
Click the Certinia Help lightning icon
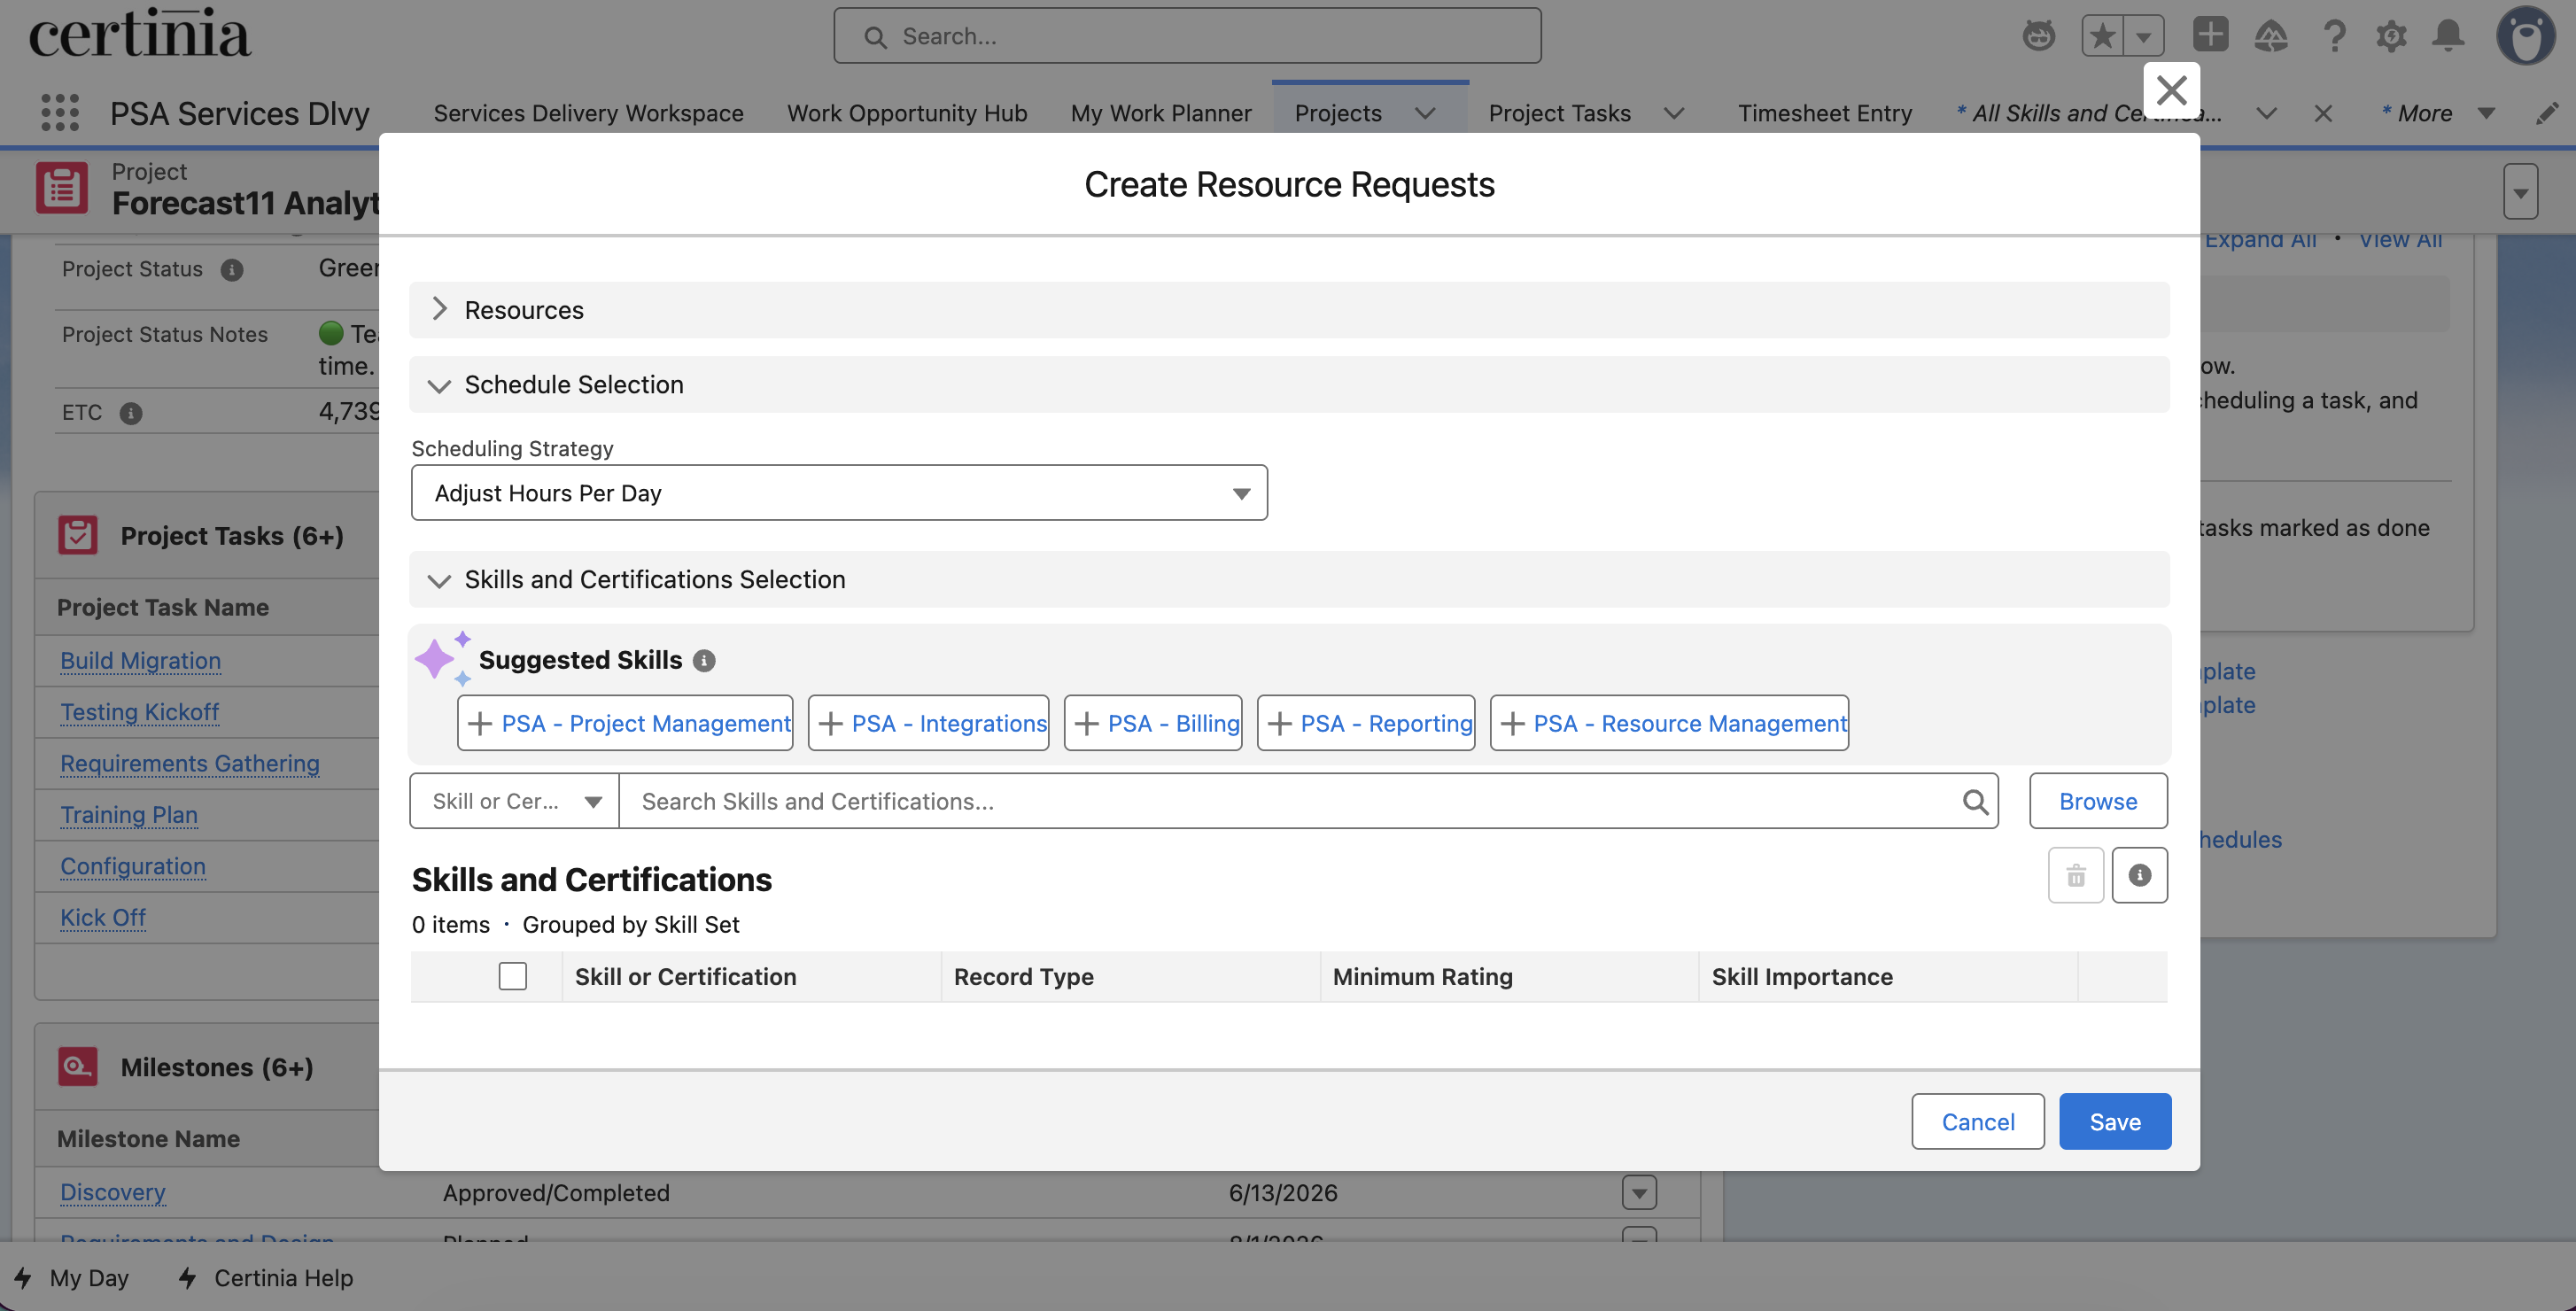click(x=187, y=1278)
